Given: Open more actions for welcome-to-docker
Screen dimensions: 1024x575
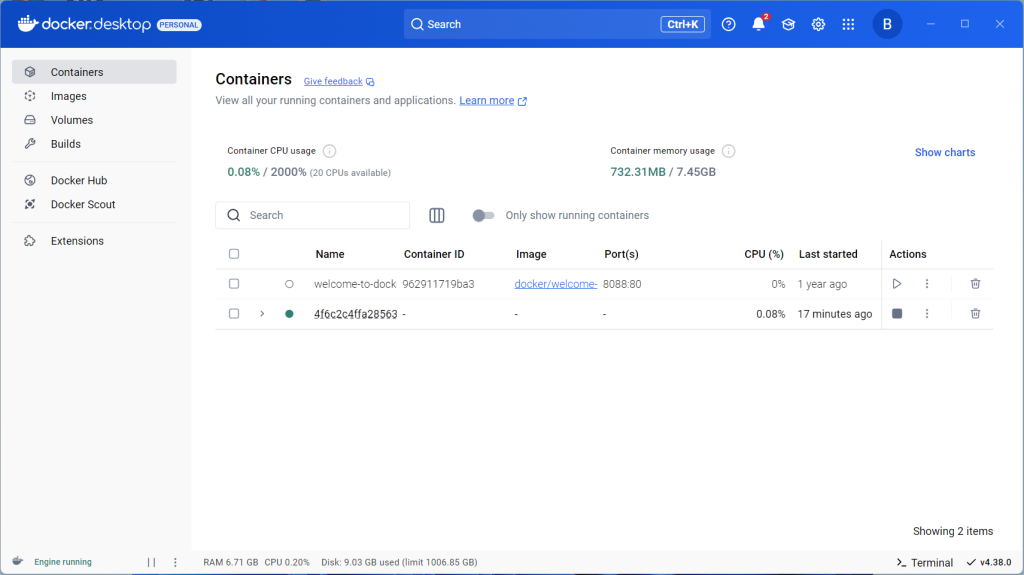Looking at the screenshot, I should tap(927, 284).
